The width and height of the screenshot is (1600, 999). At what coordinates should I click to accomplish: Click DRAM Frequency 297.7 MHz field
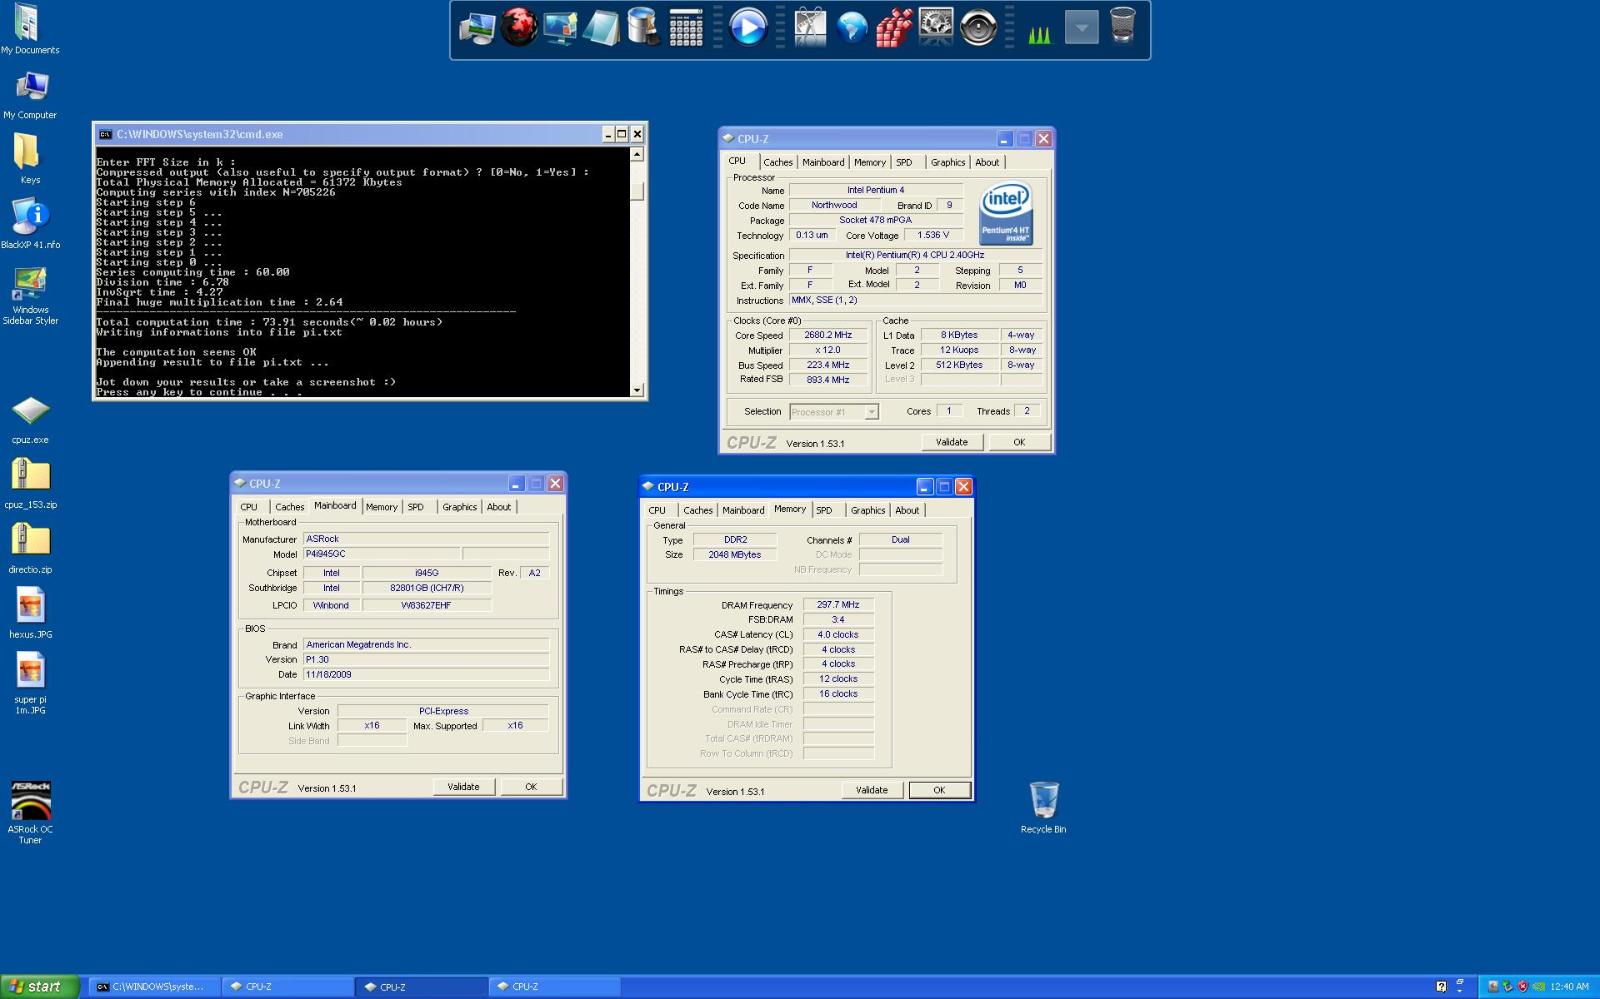pyautogui.click(x=838, y=605)
